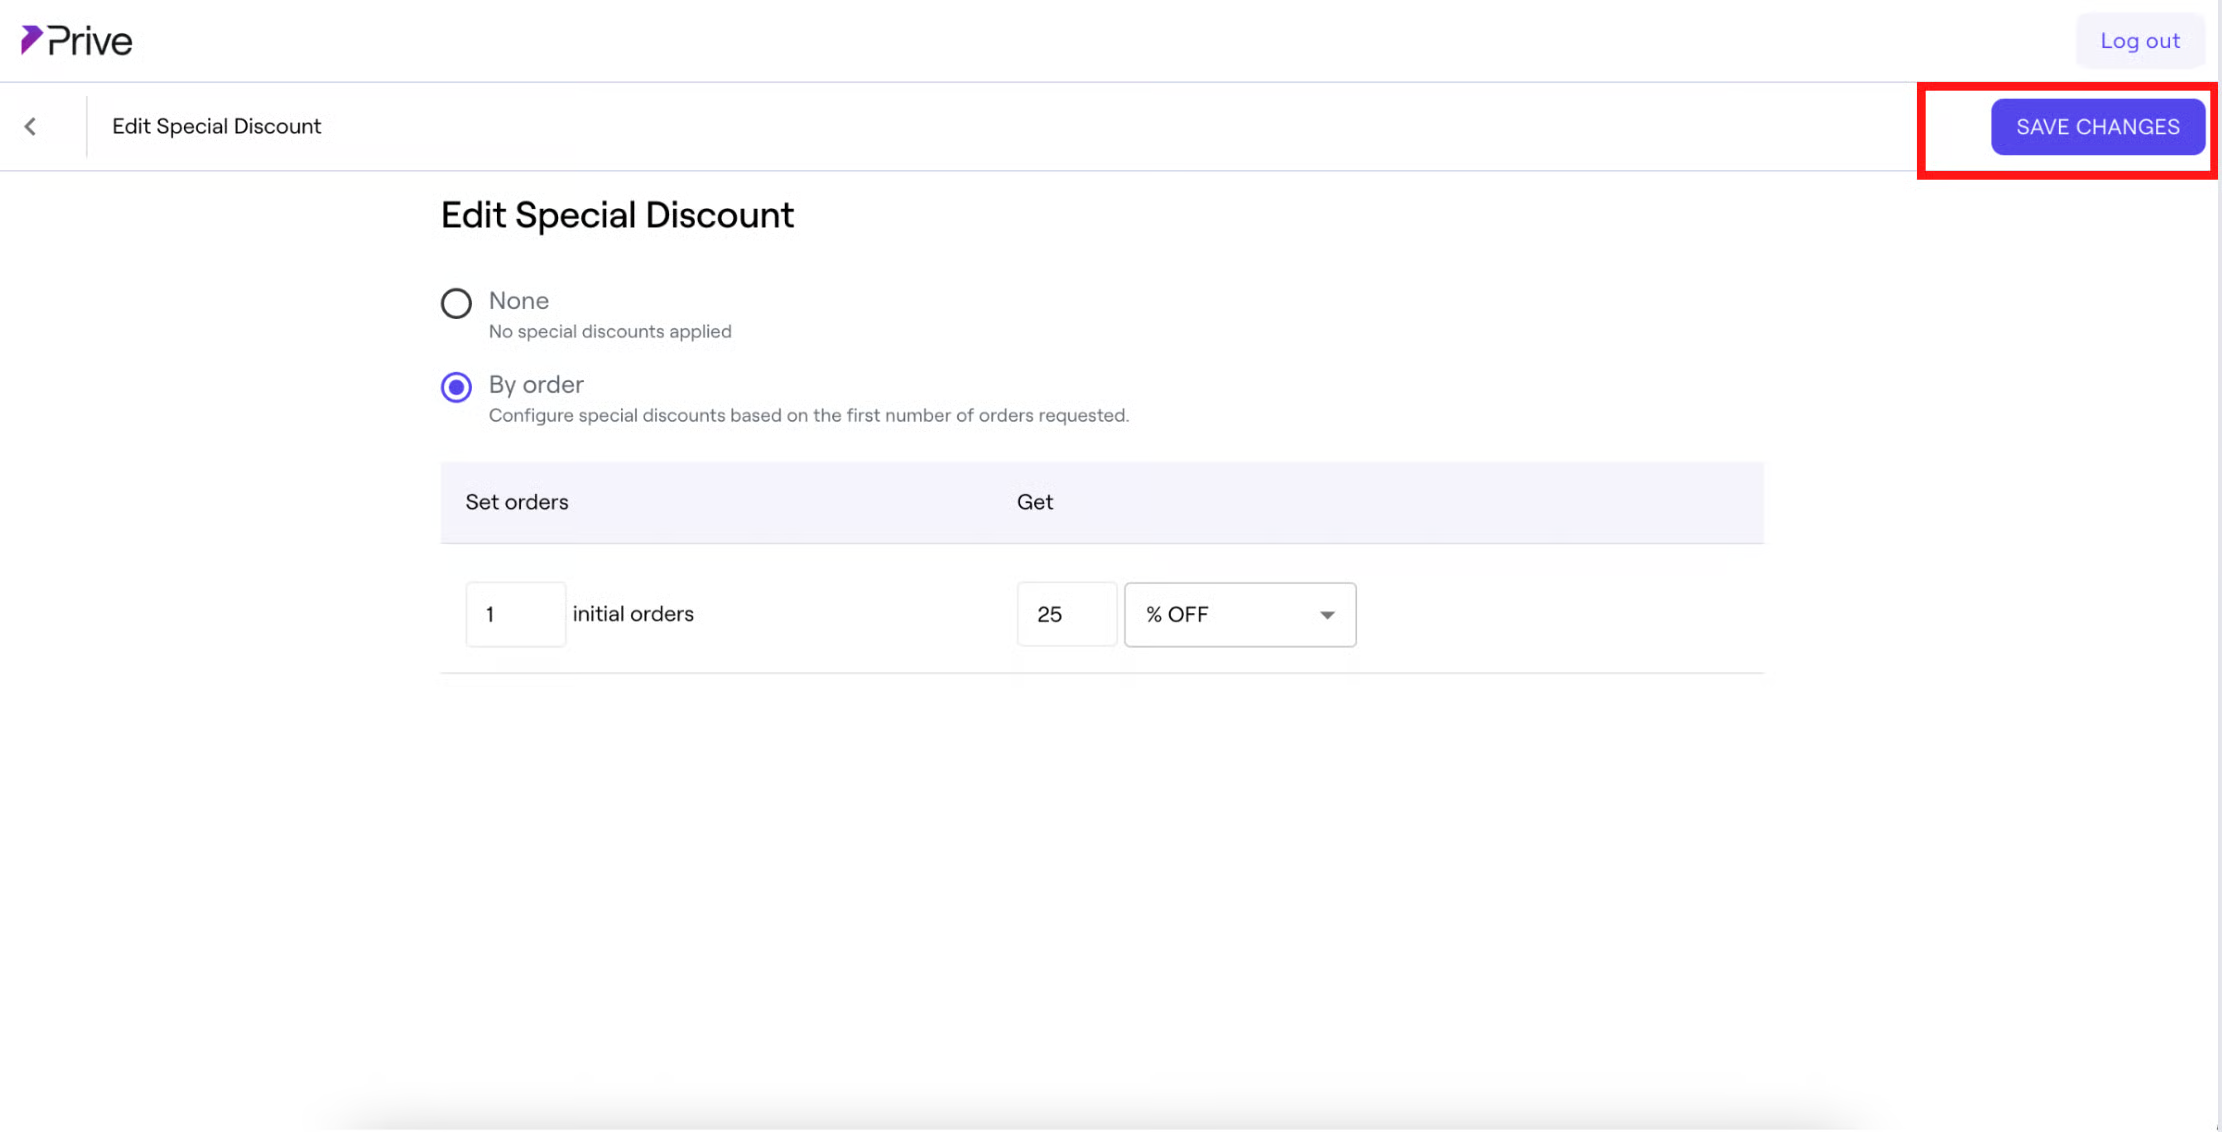Click the Set orders column header
The width and height of the screenshot is (2222, 1132).
(516, 502)
